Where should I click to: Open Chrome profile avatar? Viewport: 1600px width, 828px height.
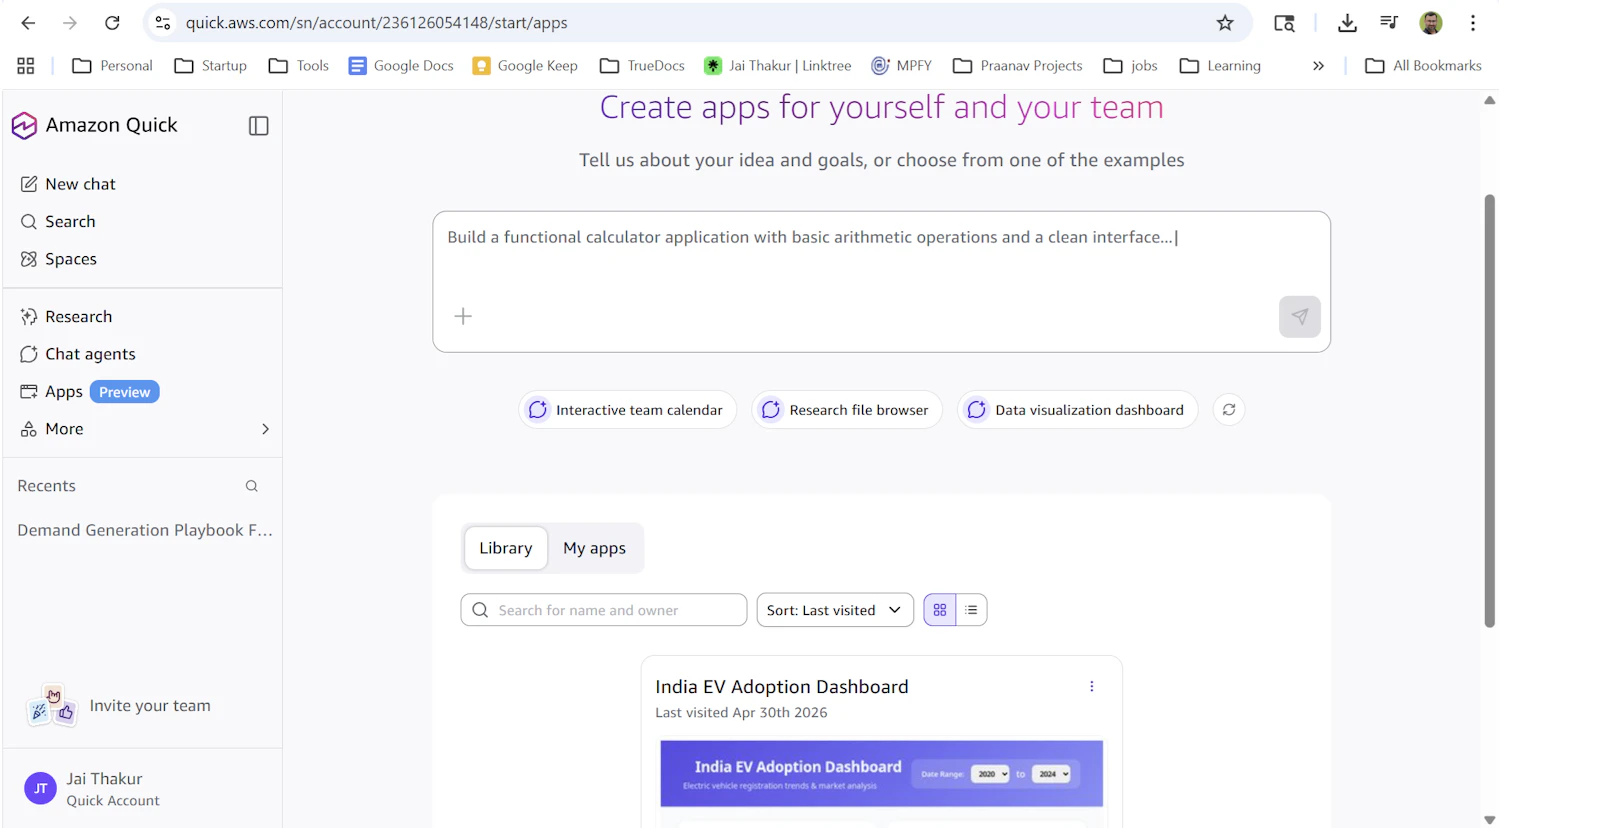pyautogui.click(x=1431, y=23)
